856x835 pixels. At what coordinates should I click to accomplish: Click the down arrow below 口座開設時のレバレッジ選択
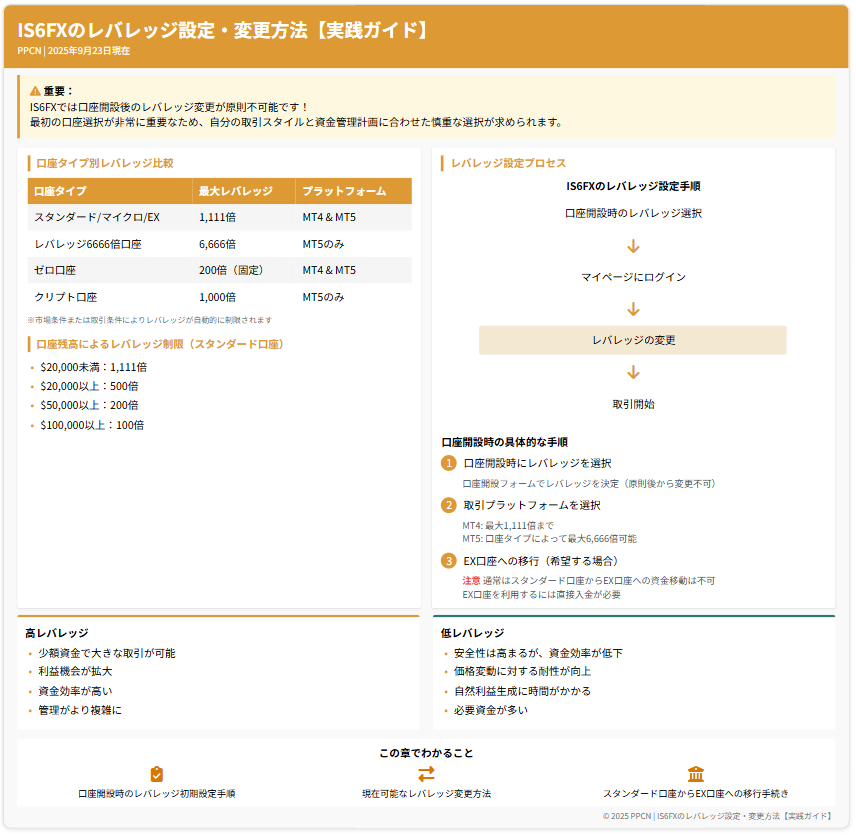(633, 246)
